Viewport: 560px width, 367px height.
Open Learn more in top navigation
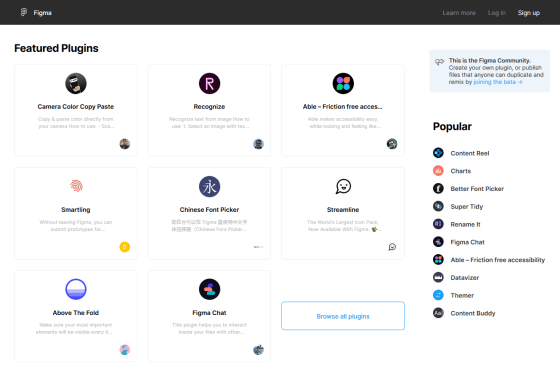[x=459, y=13]
